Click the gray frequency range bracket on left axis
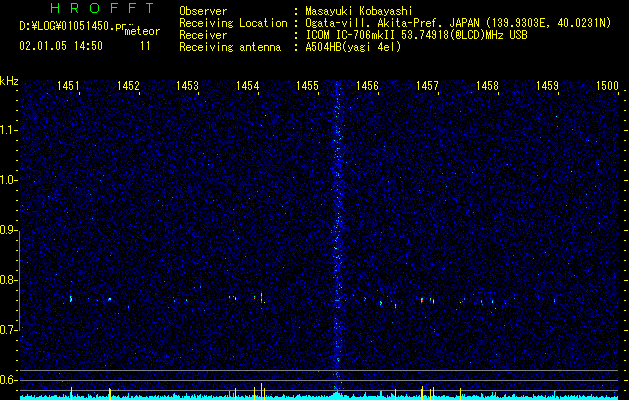Viewport: 629px width, 400px height. coord(20,280)
